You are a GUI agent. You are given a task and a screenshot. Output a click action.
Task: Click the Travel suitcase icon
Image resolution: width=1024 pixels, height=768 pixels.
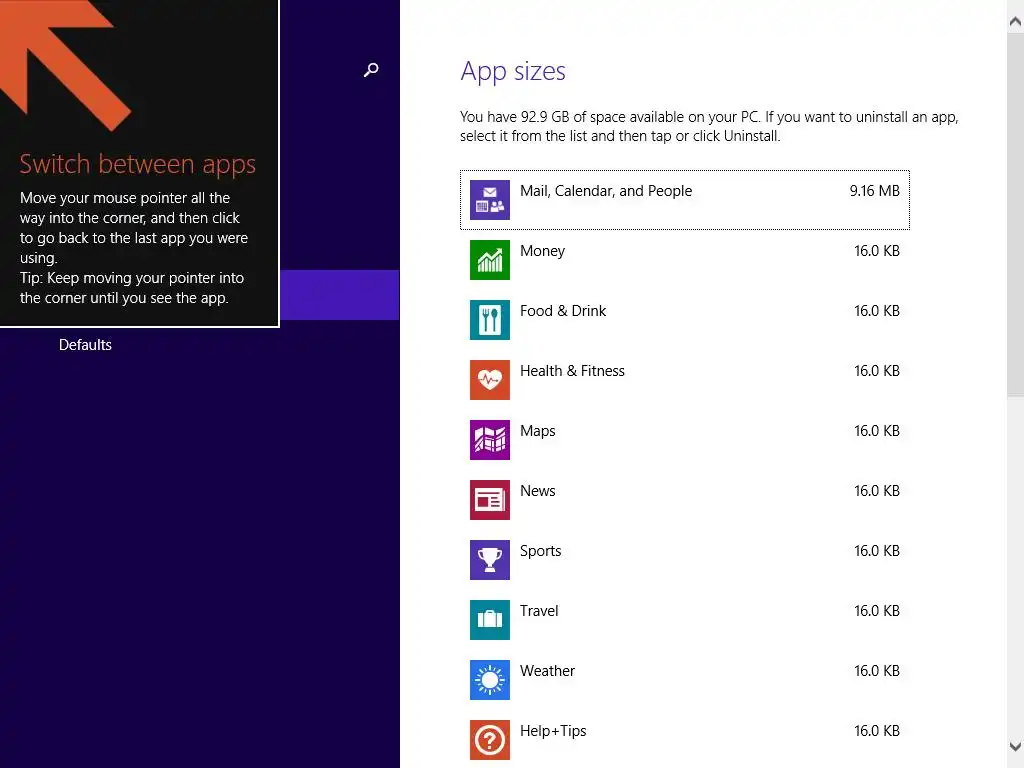[x=490, y=620]
